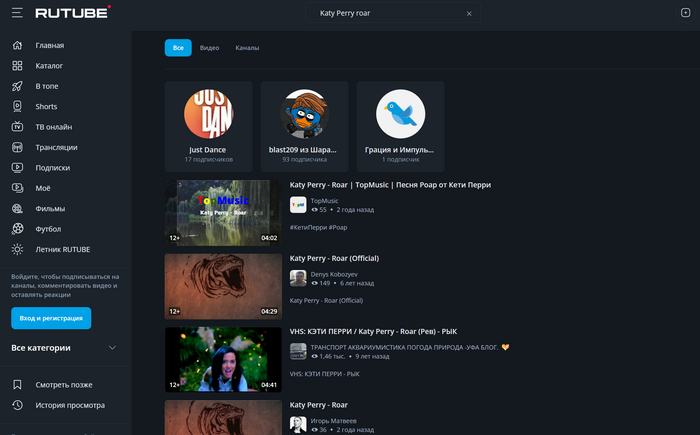The image size is (700, 435).
Task: Click ТРАНСПОРТ АКВАРИУМИСТИКА channel avatar
Action: tap(298, 351)
